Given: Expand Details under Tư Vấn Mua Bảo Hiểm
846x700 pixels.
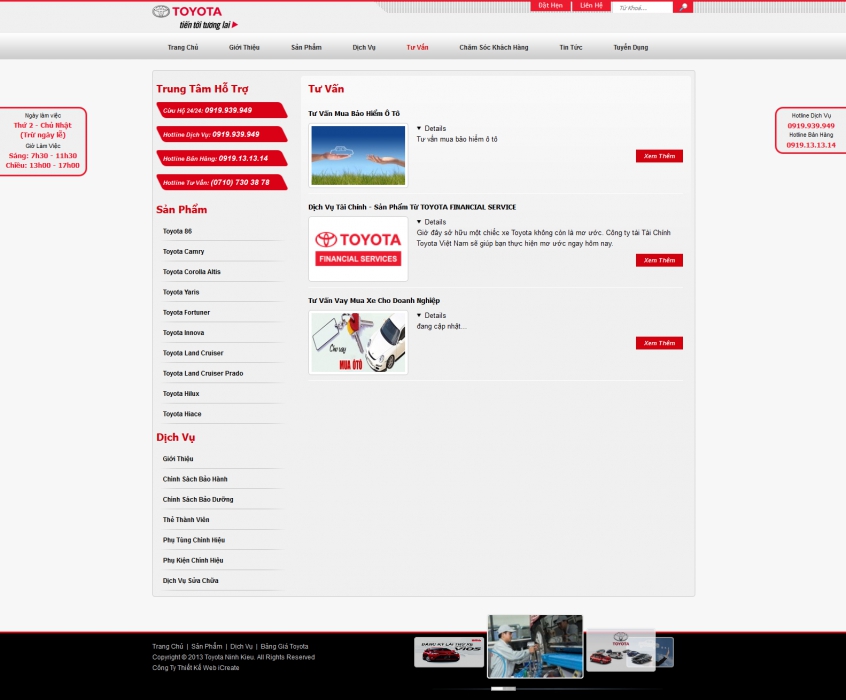Looking at the screenshot, I should click(x=431, y=128).
